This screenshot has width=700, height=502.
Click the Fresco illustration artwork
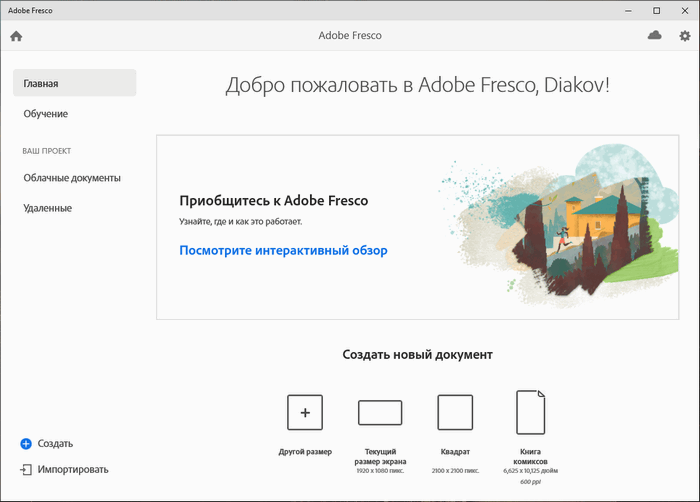pos(559,226)
